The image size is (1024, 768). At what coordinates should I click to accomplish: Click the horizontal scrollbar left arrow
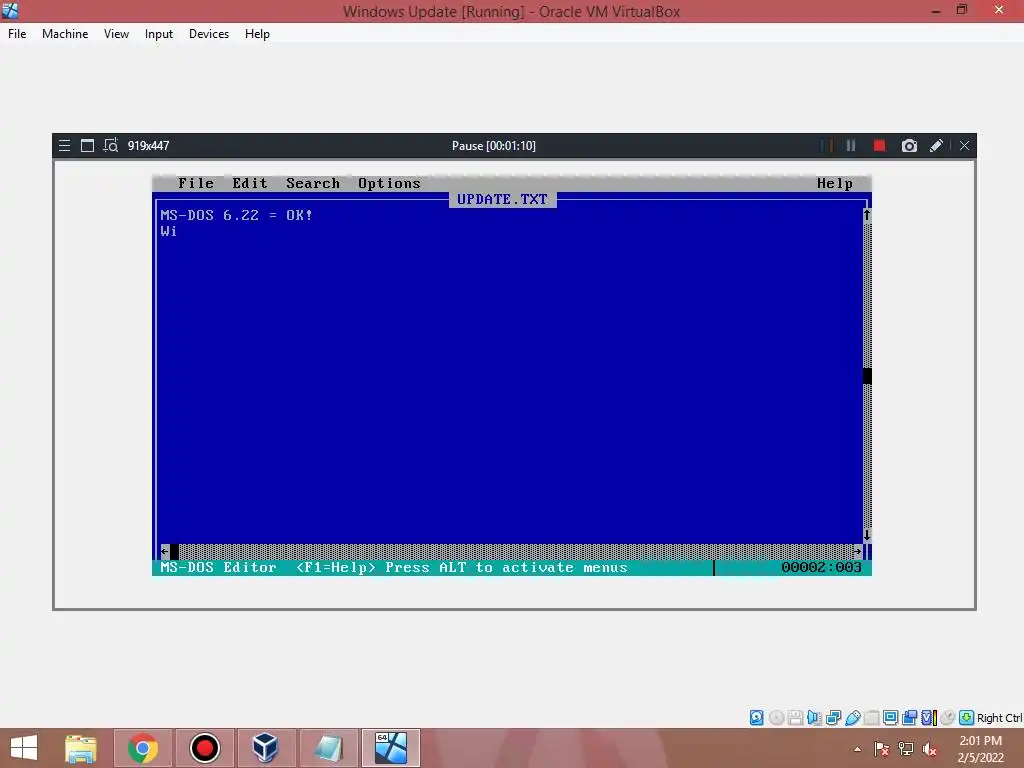pyautogui.click(x=165, y=551)
